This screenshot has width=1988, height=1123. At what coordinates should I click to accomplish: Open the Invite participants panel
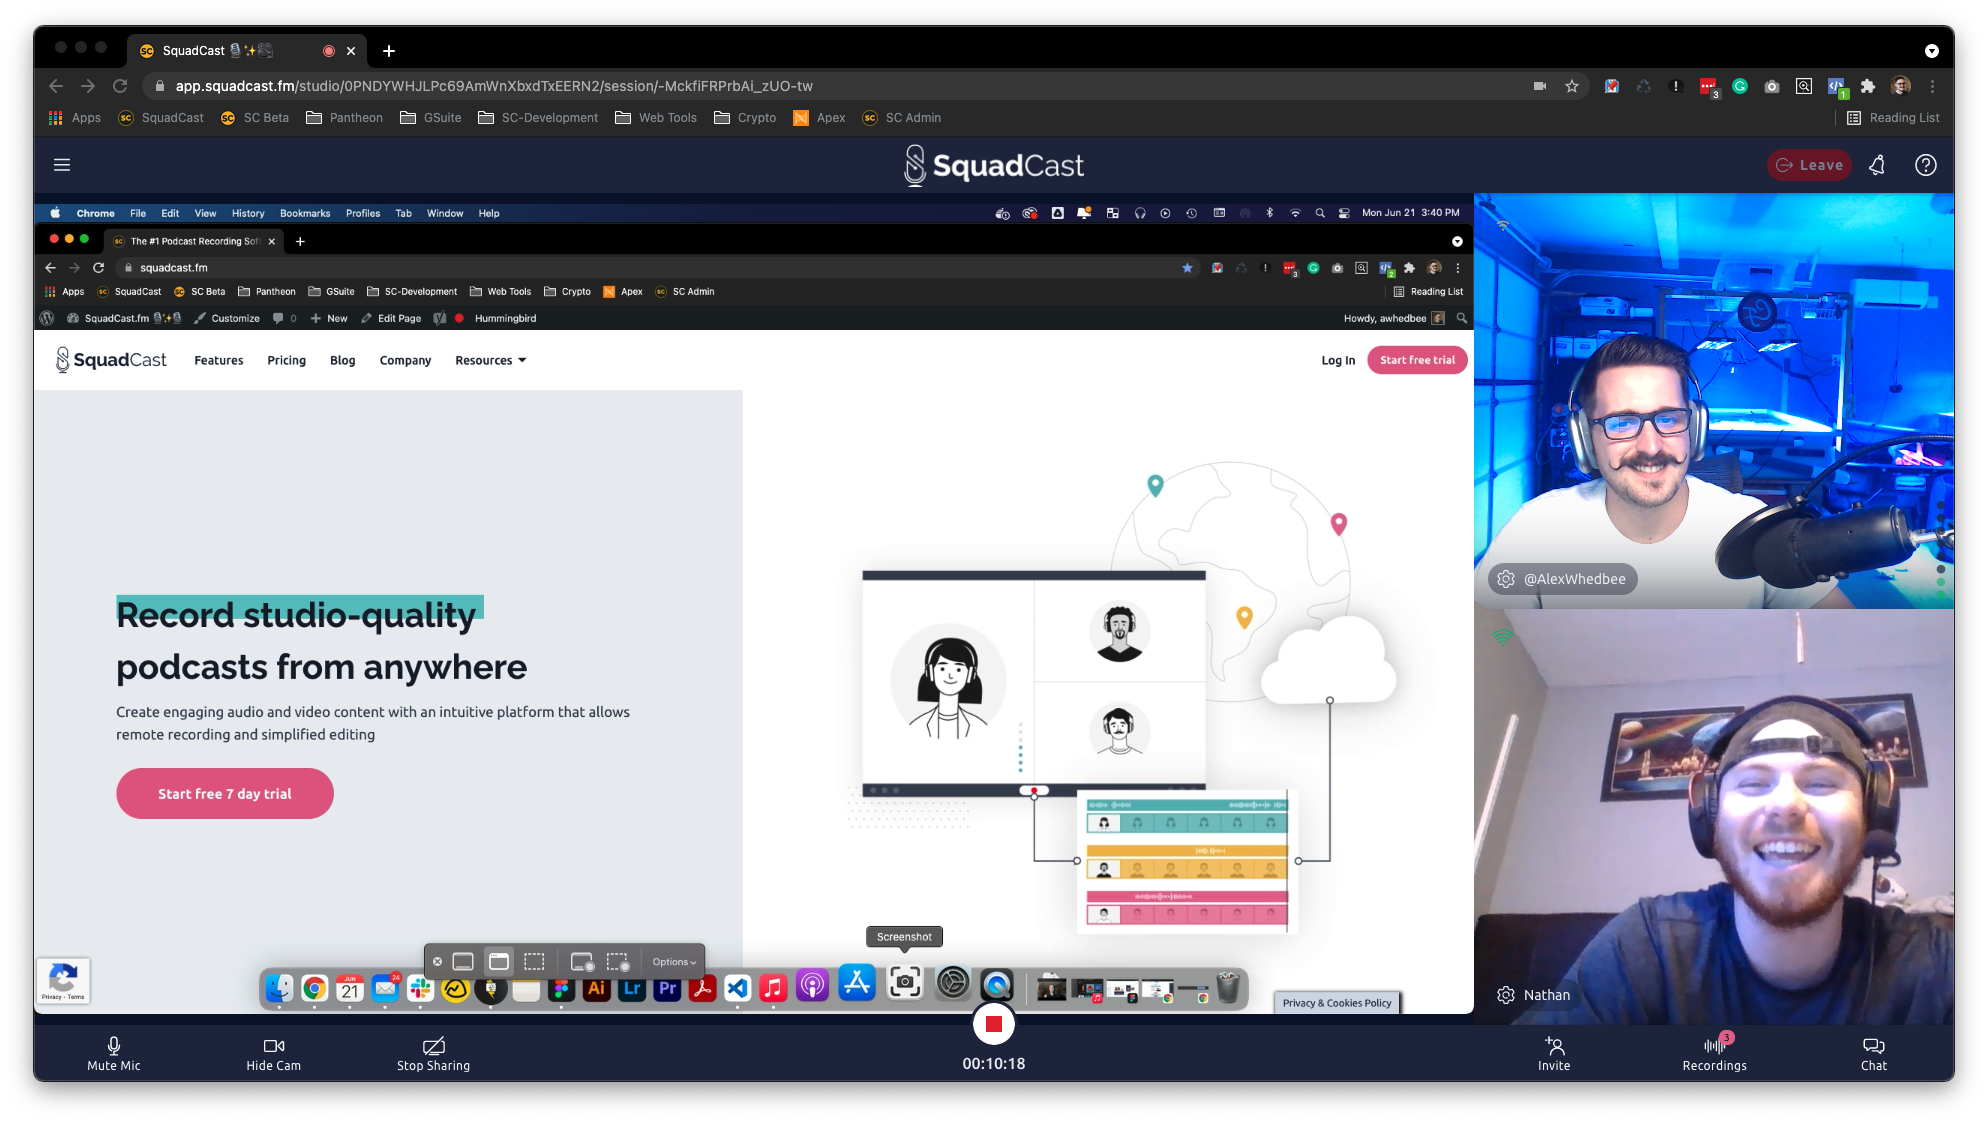(1554, 1052)
